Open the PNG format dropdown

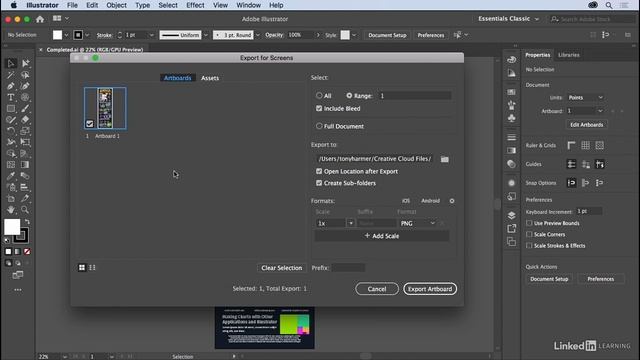[x=417, y=223]
